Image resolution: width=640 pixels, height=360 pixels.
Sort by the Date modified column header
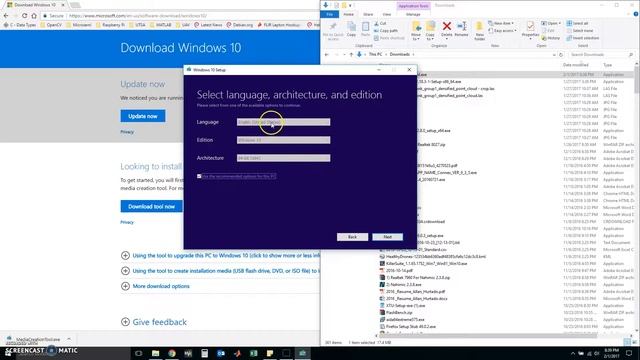pyautogui.click(x=576, y=65)
